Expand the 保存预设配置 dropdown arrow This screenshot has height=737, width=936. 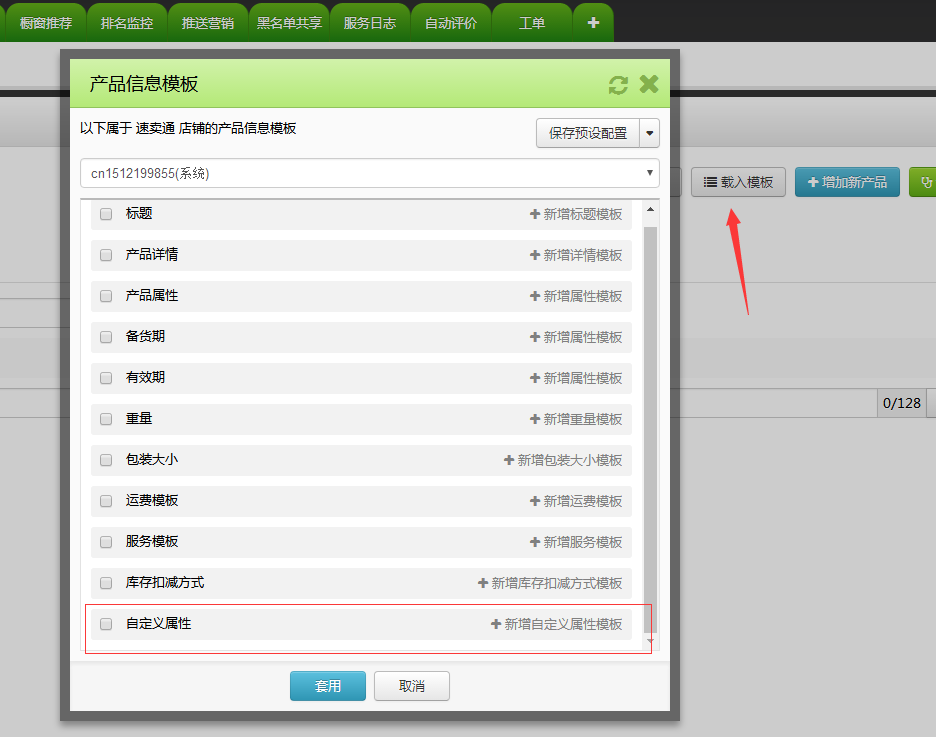pyautogui.click(x=649, y=133)
